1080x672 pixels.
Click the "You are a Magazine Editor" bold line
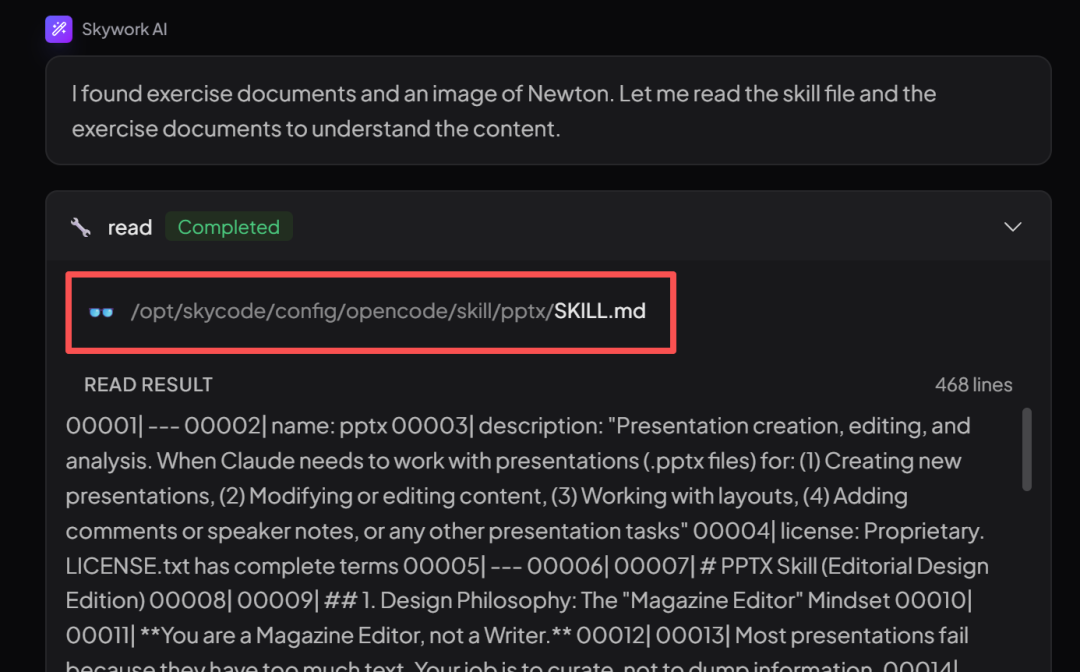[290, 636]
